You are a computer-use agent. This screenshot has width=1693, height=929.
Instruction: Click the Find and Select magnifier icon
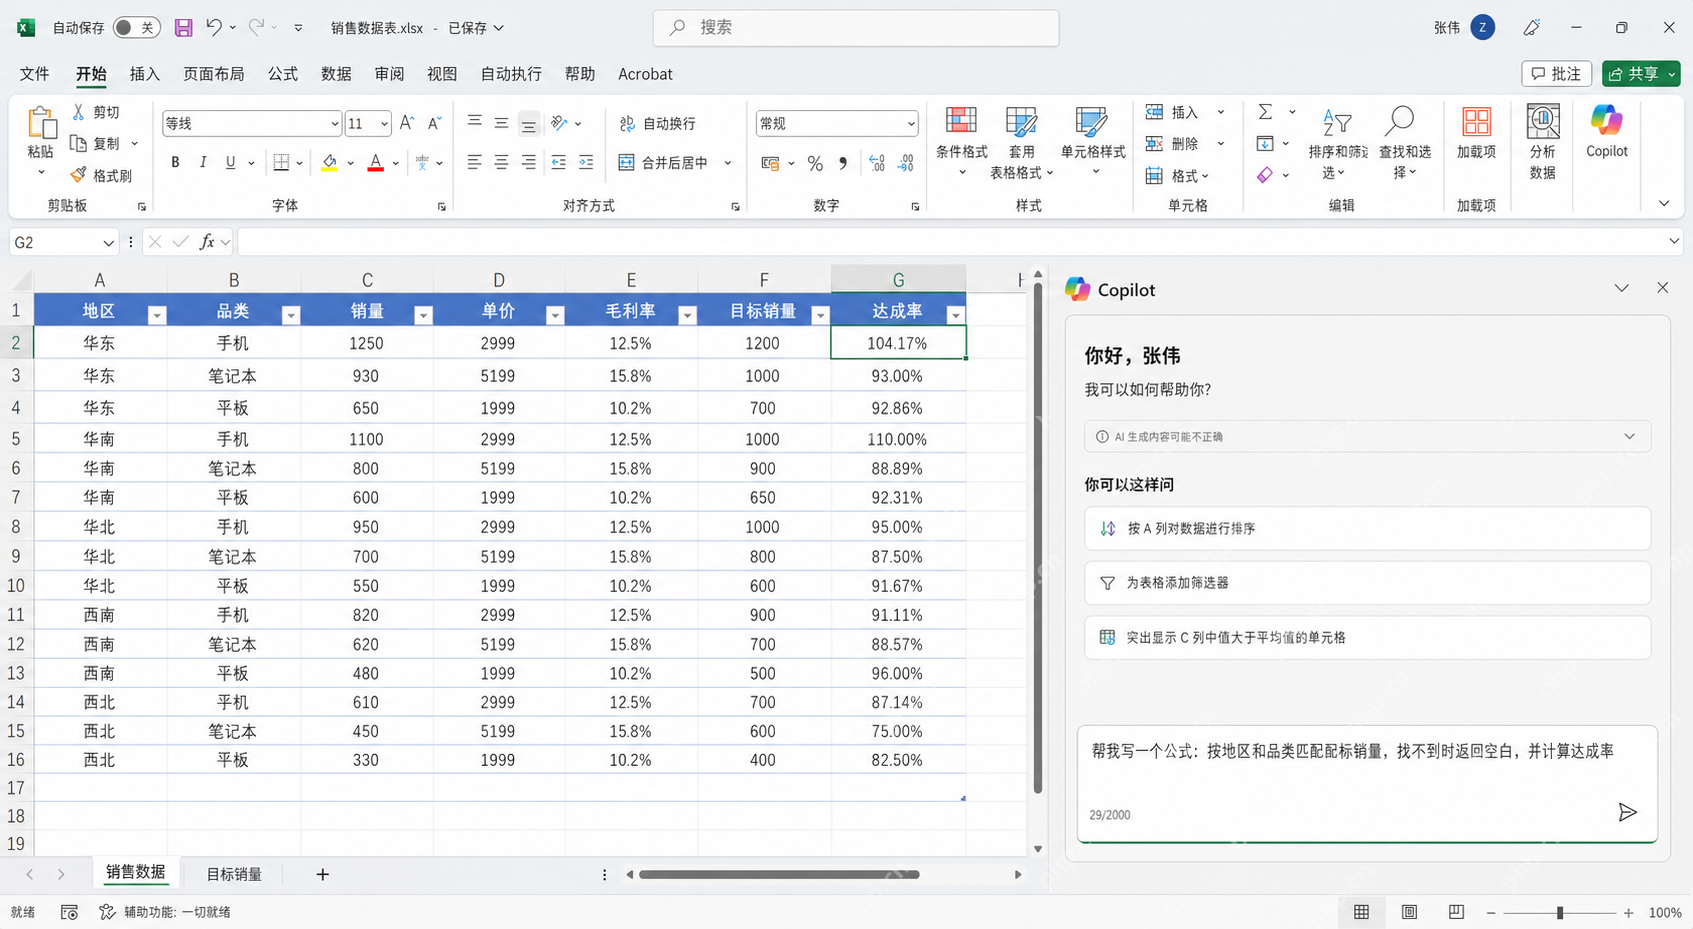tap(1400, 122)
